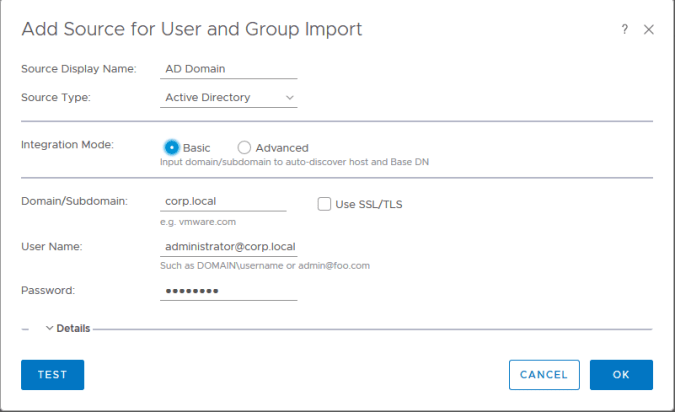675x412 pixels.
Task: Focus the Password field
Action: coord(229,291)
